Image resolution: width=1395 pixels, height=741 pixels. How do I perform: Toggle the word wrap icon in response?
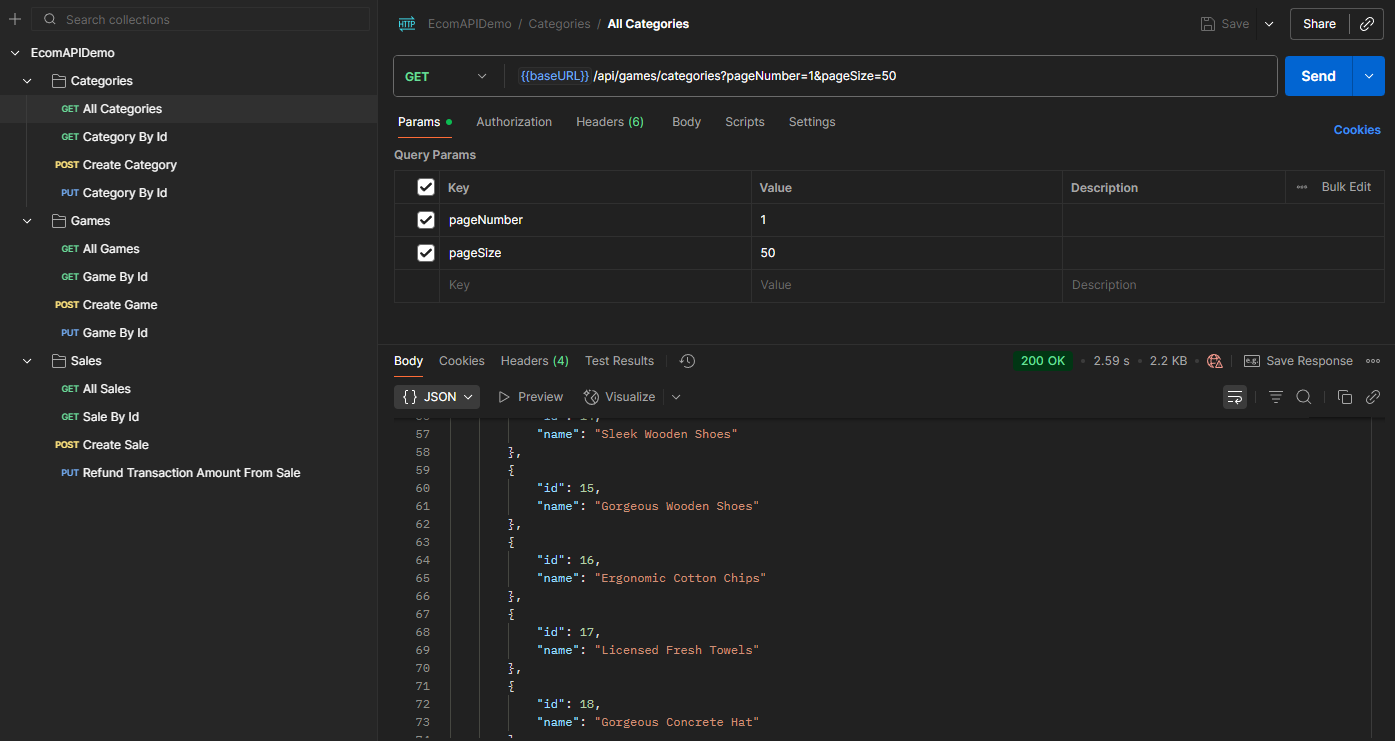pos(1235,397)
